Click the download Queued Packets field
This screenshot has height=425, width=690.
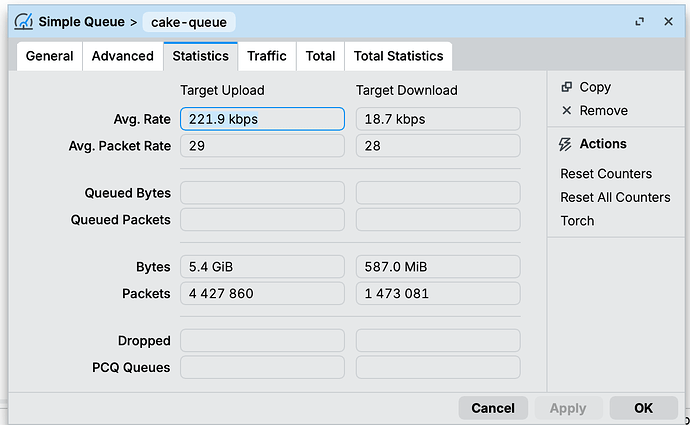click(x=438, y=220)
